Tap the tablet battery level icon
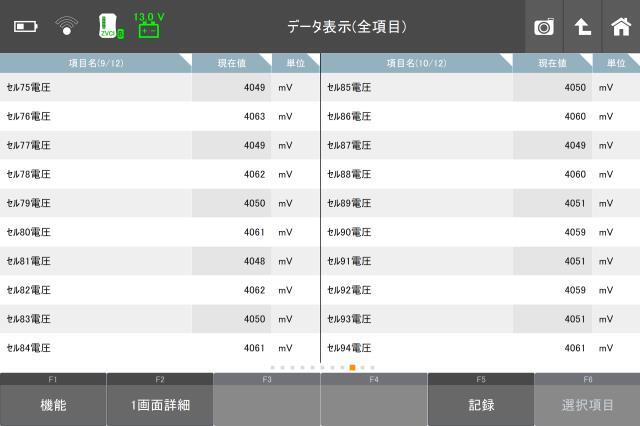 coord(25,27)
